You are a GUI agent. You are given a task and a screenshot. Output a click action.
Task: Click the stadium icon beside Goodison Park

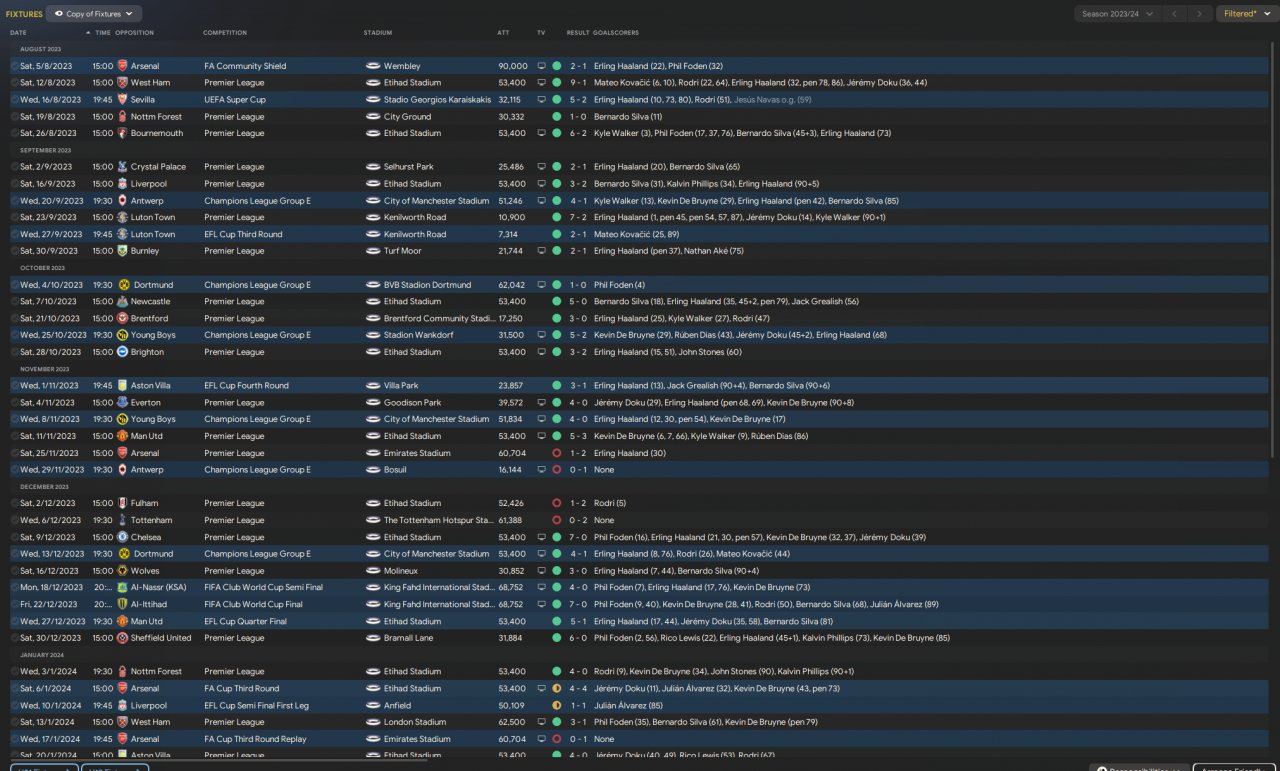pos(373,402)
